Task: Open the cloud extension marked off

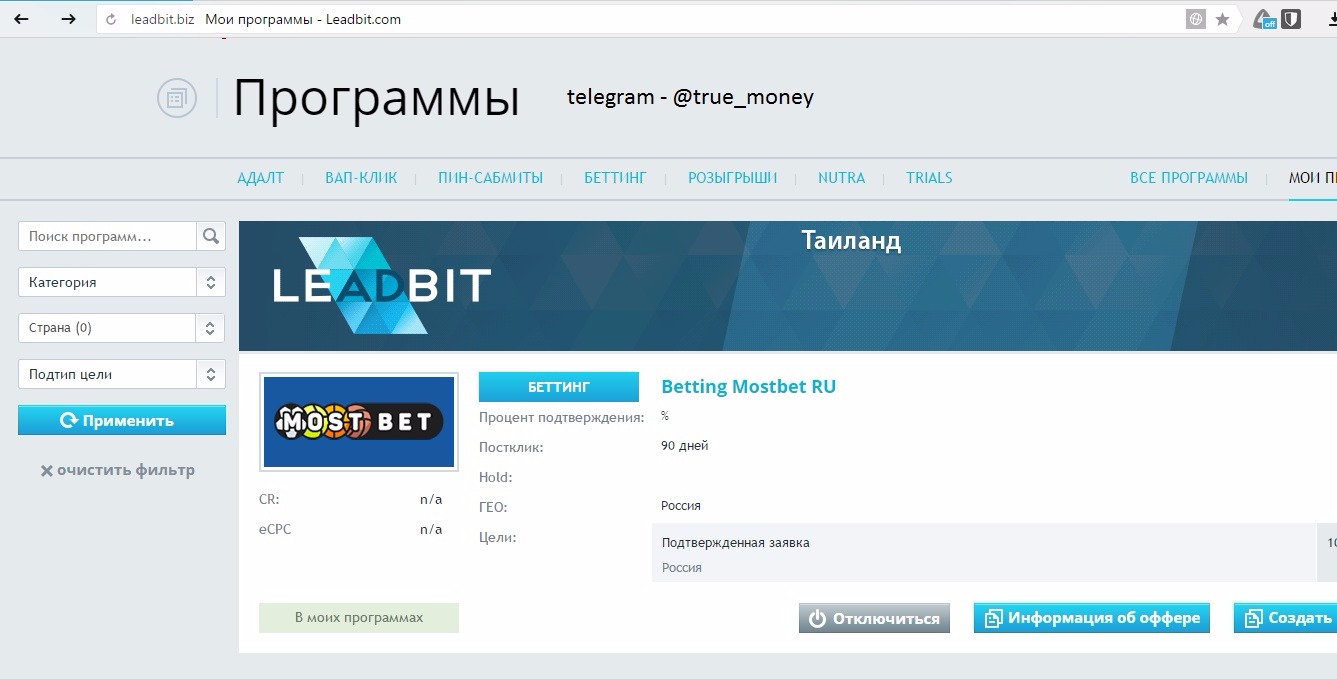Action: click(x=1265, y=19)
